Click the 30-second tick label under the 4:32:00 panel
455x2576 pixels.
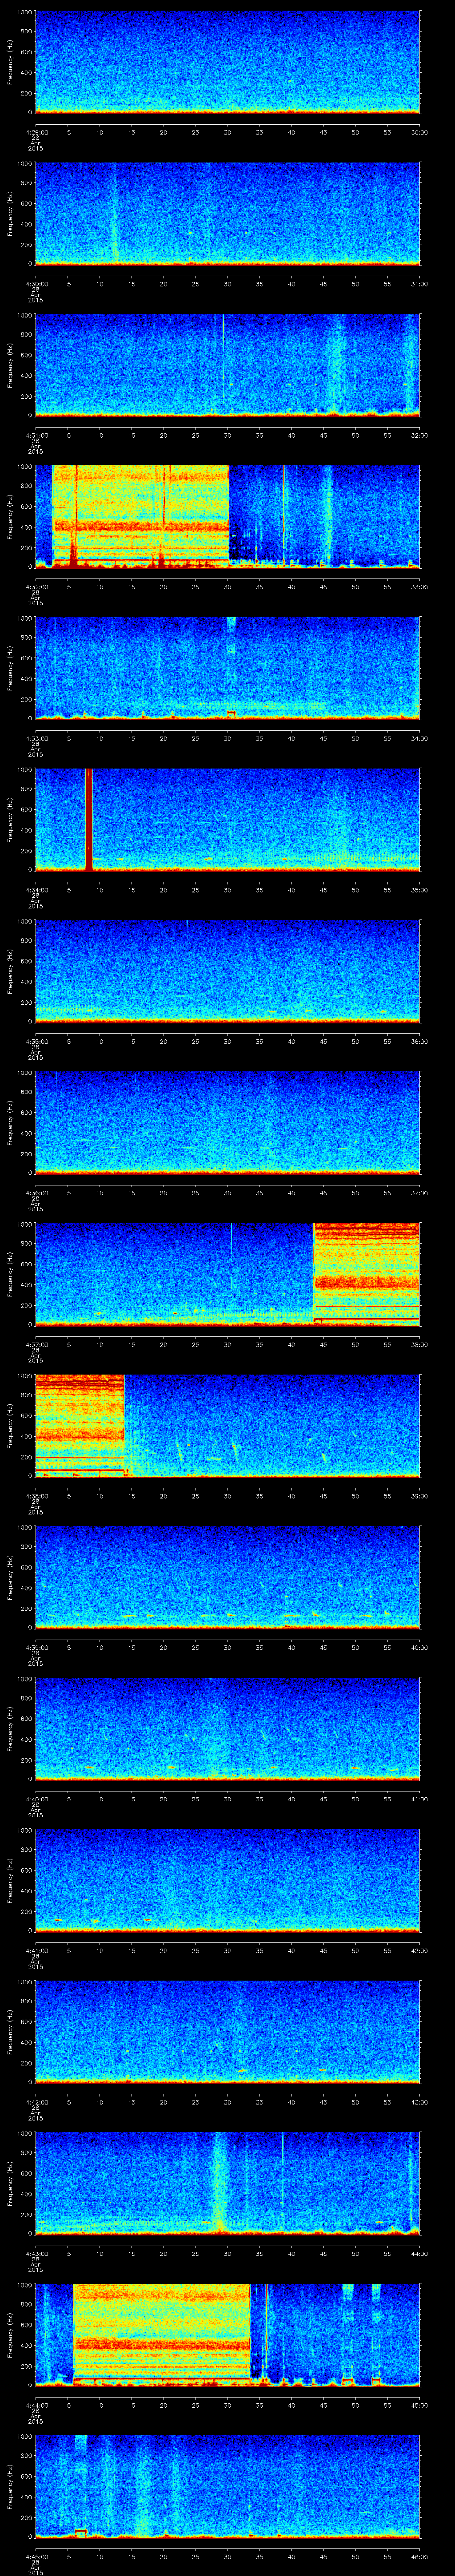pyautogui.click(x=227, y=586)
